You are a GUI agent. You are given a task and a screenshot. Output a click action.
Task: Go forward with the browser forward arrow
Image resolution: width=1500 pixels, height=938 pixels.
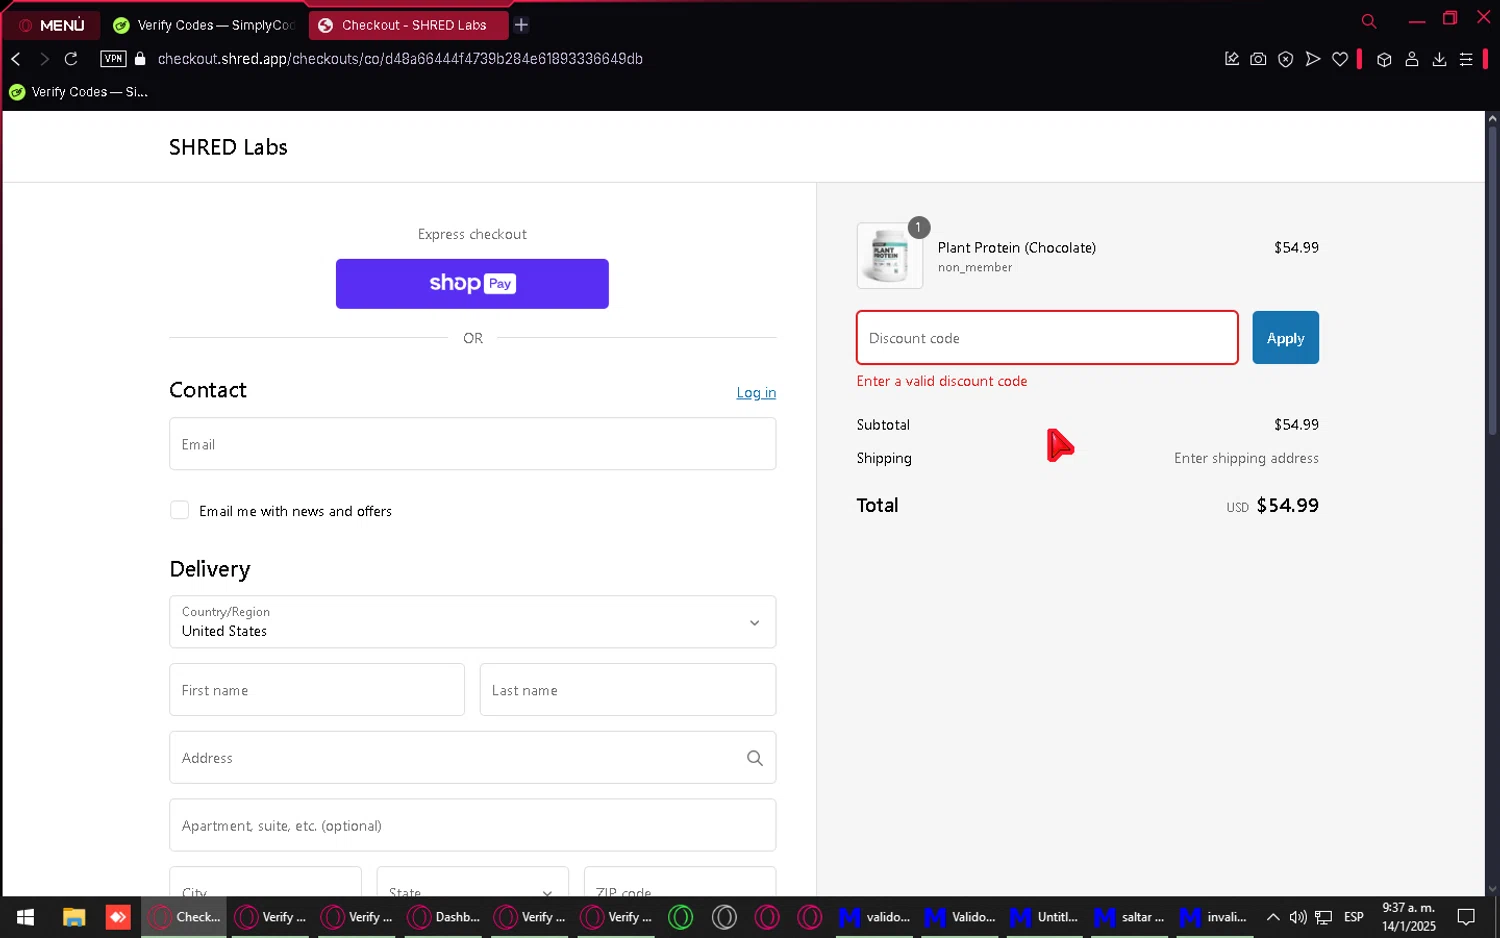(x=44, y=59)
